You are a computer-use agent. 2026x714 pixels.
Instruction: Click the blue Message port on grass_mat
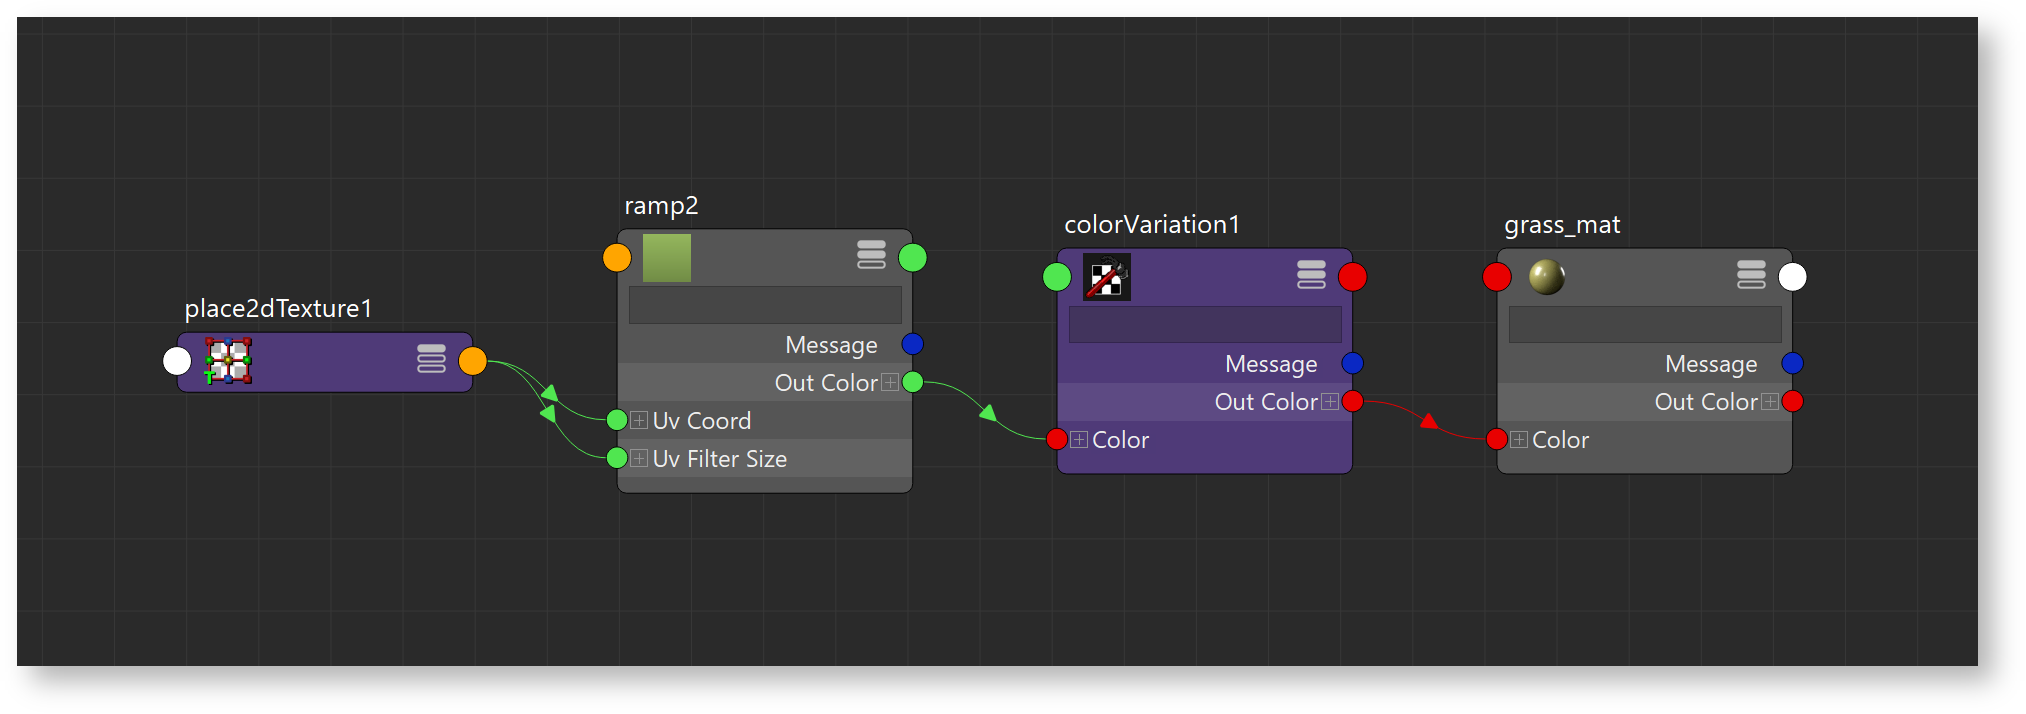tap(1792, 363)
